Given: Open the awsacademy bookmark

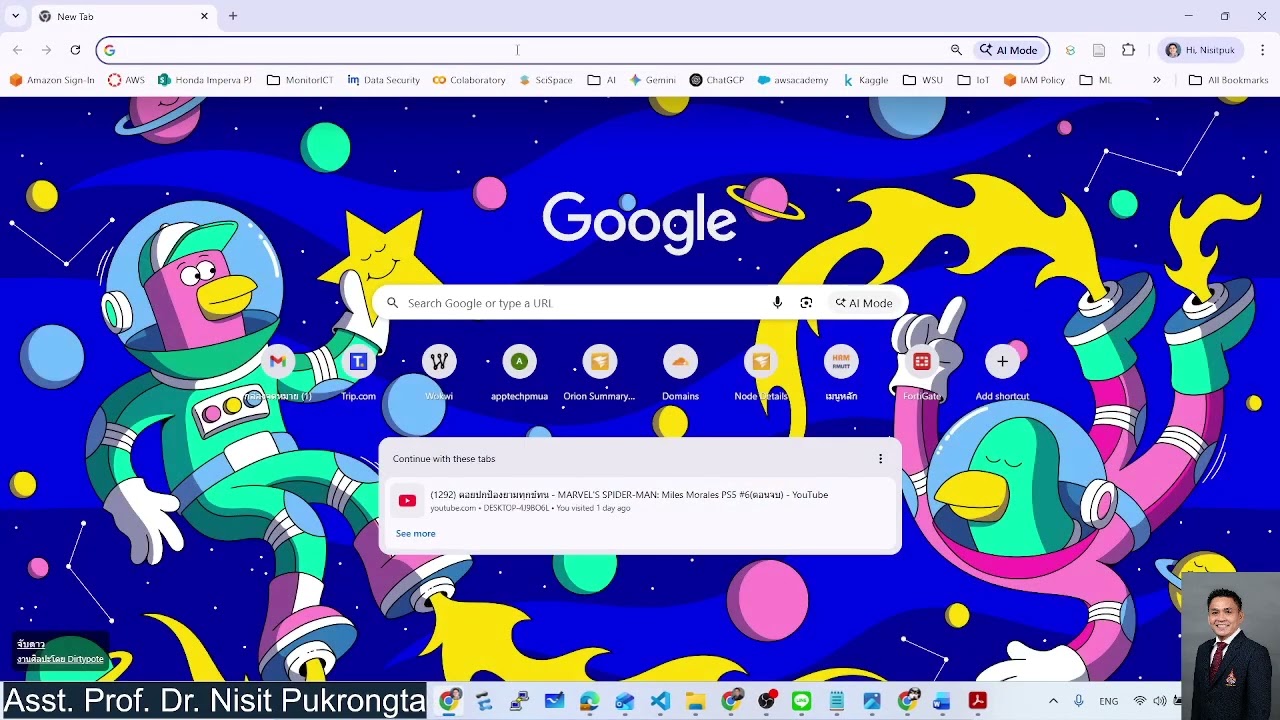Looking at the screenshot, I should point(793,80).
